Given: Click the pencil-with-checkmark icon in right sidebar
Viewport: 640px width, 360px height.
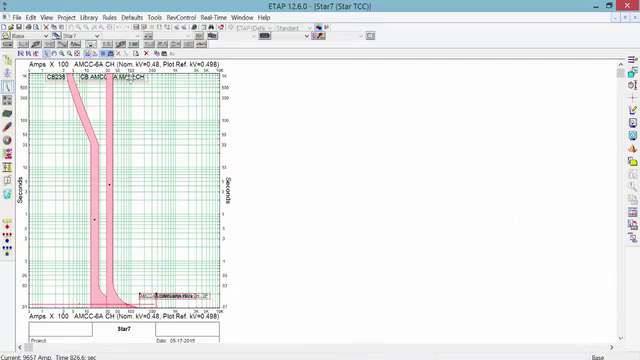Looking at the screenshot, I should [x=633, y=110].
